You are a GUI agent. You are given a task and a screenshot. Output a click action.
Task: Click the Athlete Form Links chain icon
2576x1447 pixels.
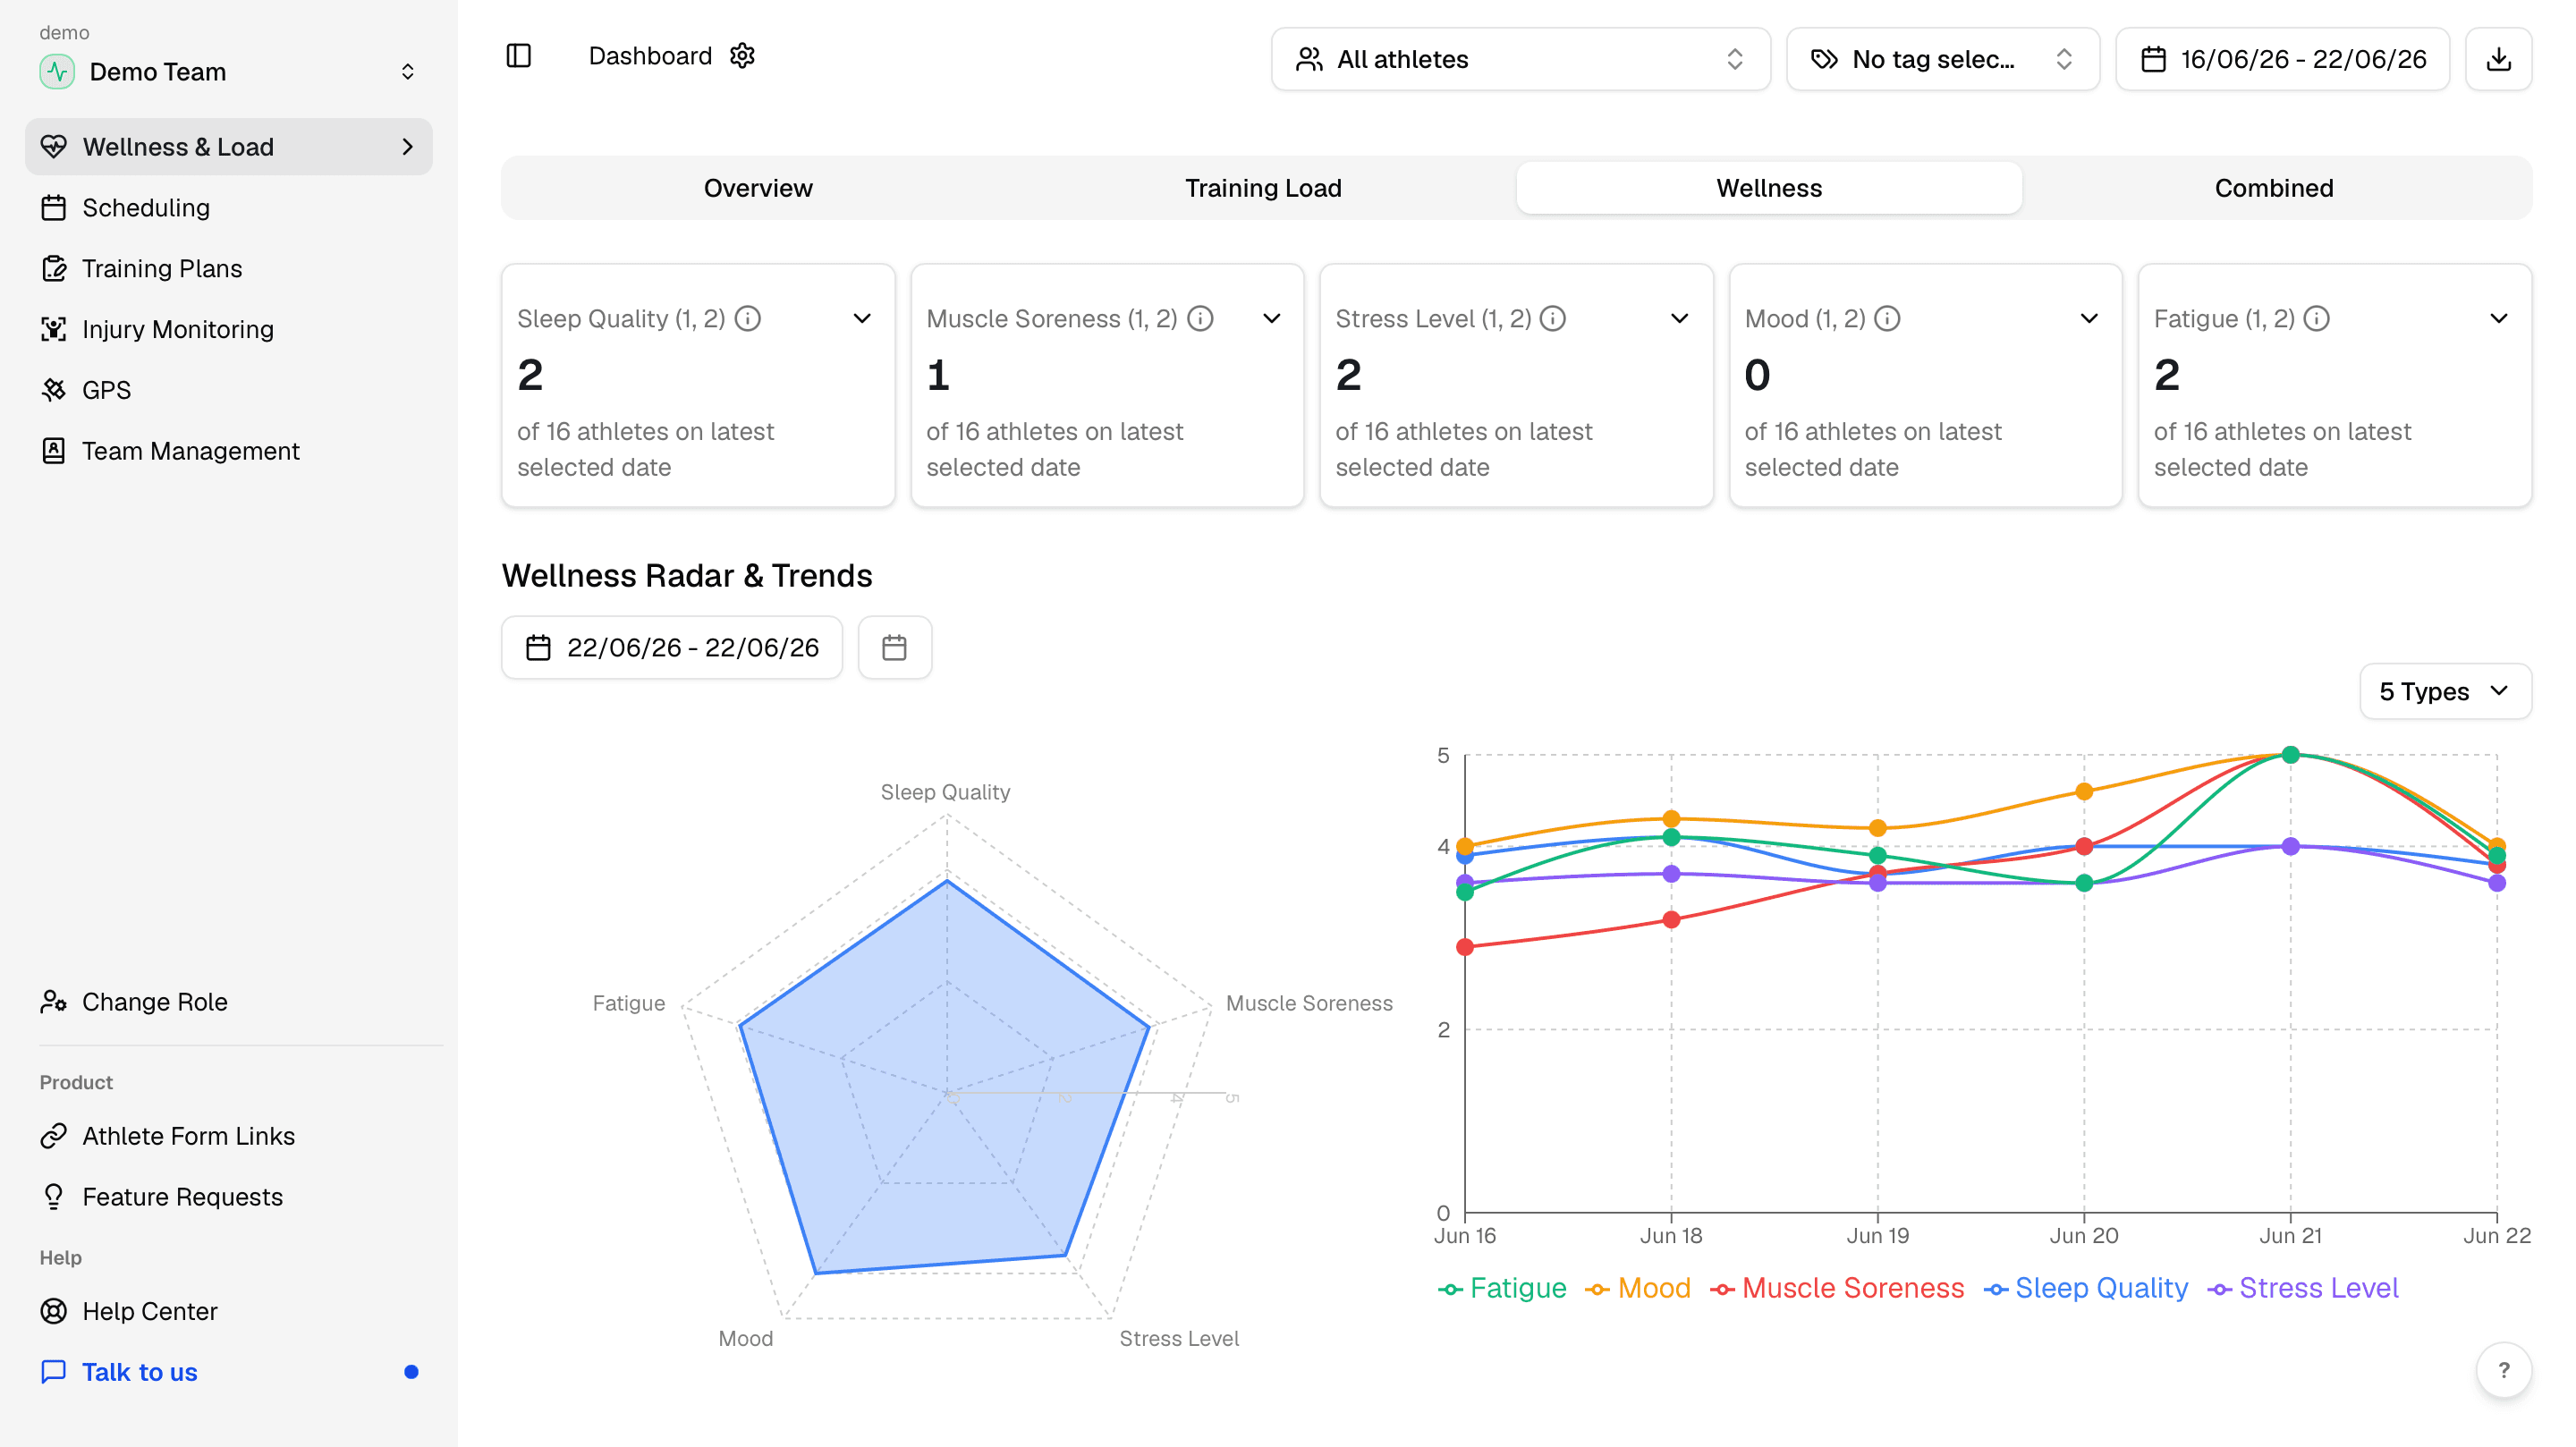[54, 1136]
